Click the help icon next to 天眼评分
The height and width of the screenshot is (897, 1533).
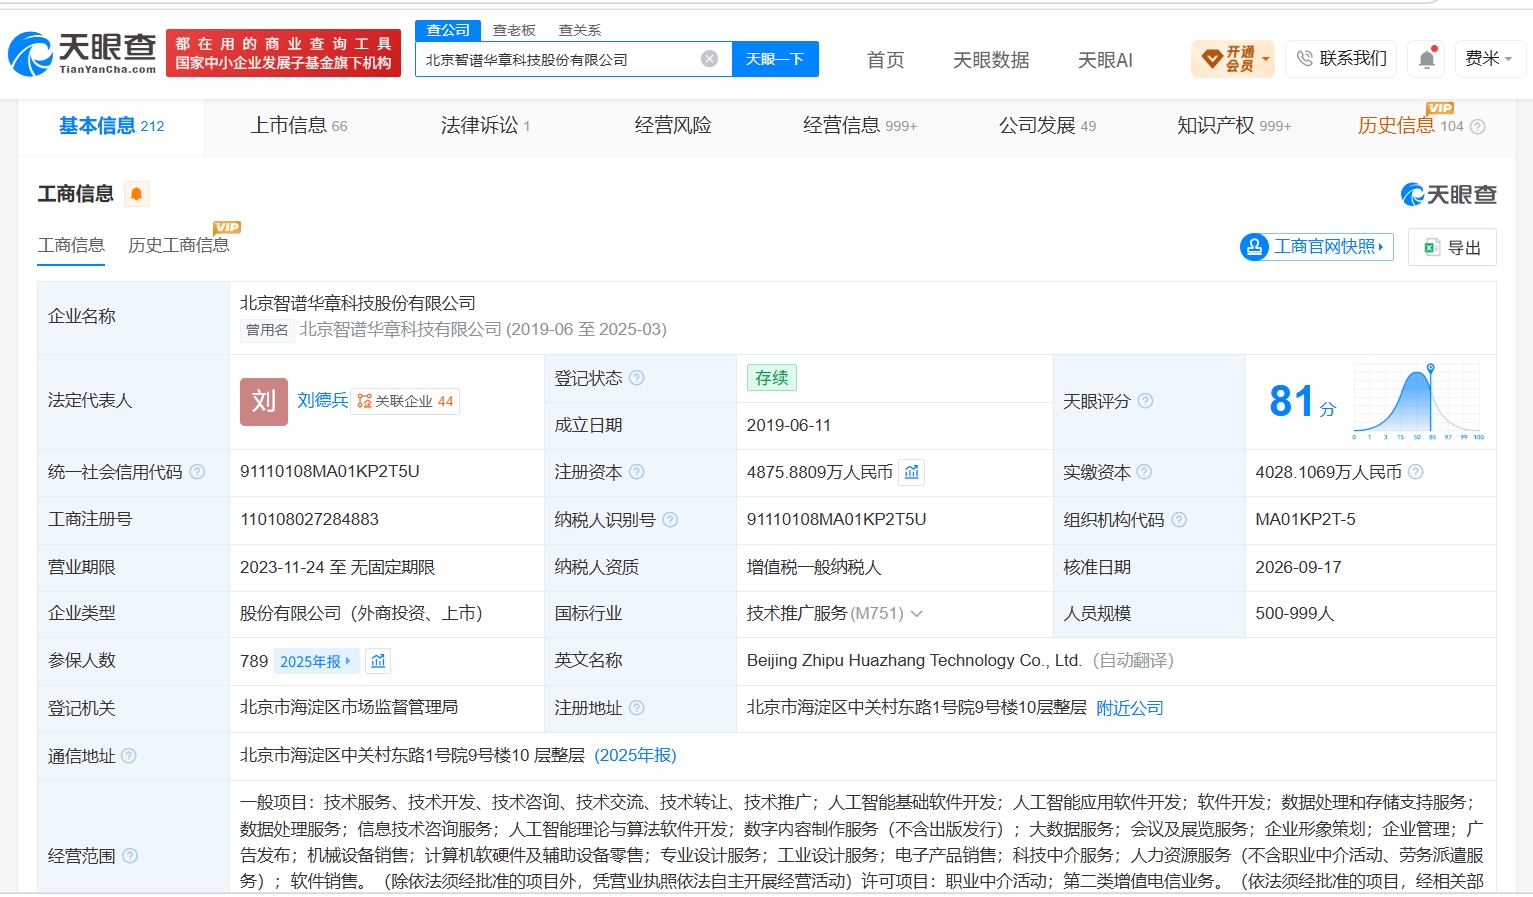[x=1145, y=401]
